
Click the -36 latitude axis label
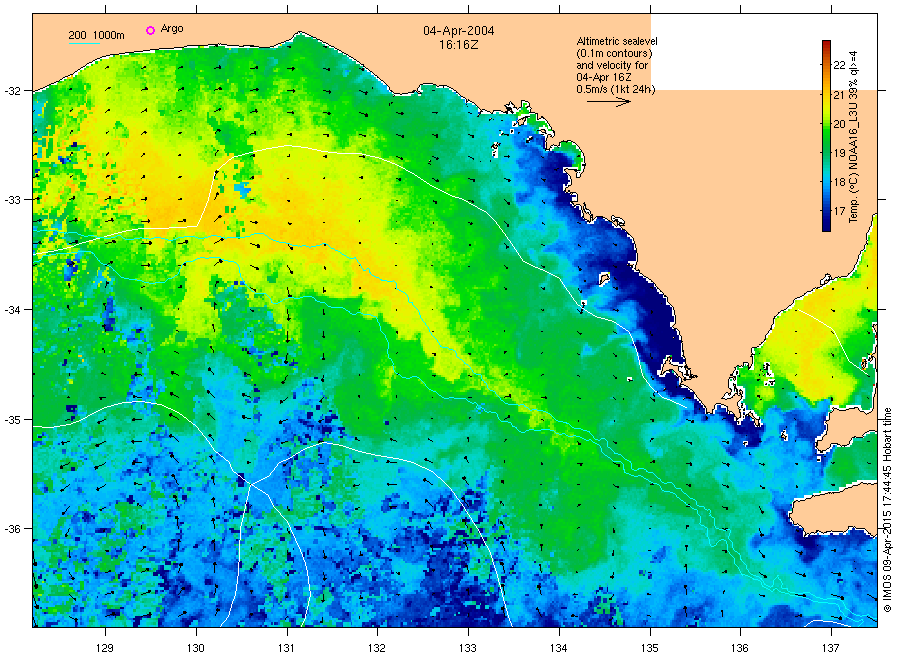coord(11,529)
